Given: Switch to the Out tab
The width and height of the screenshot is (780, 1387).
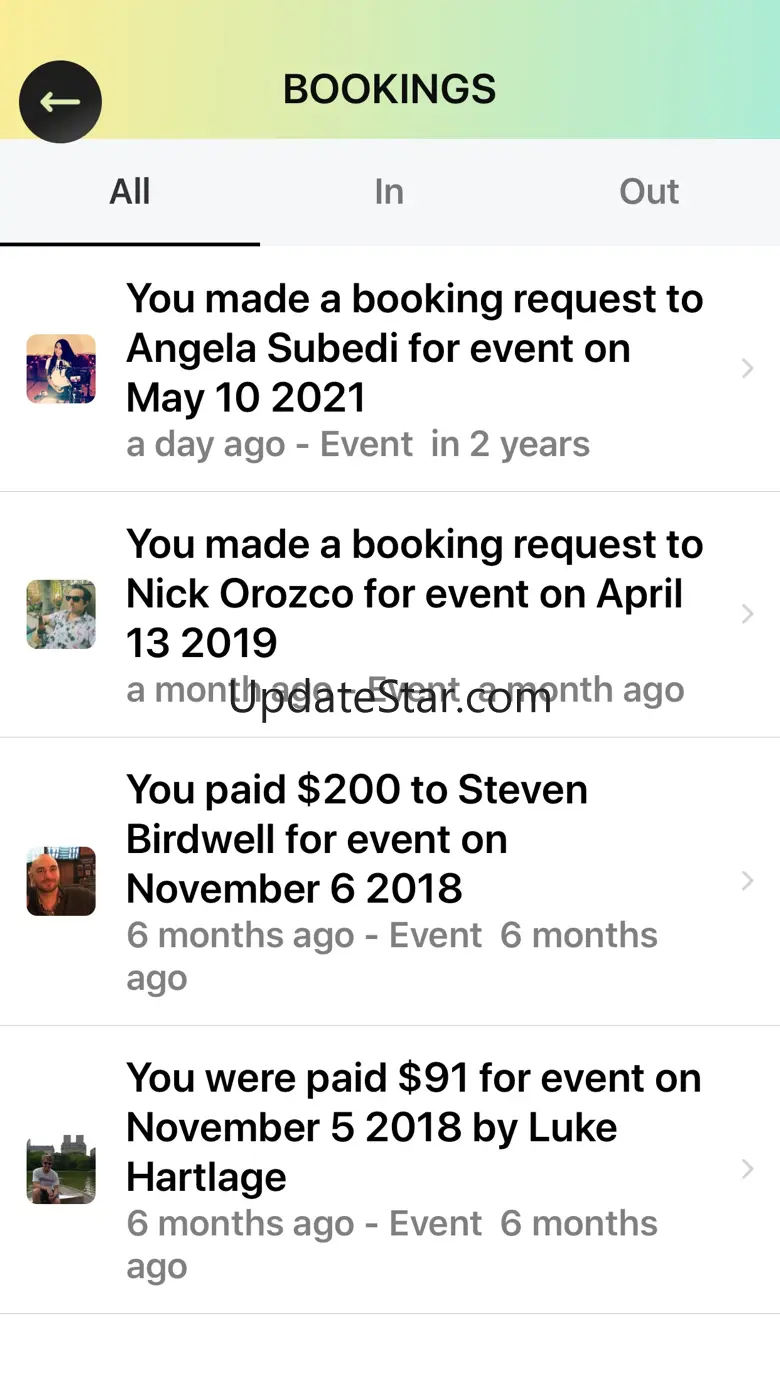Looking at the screenshot, I should (649, 192).
